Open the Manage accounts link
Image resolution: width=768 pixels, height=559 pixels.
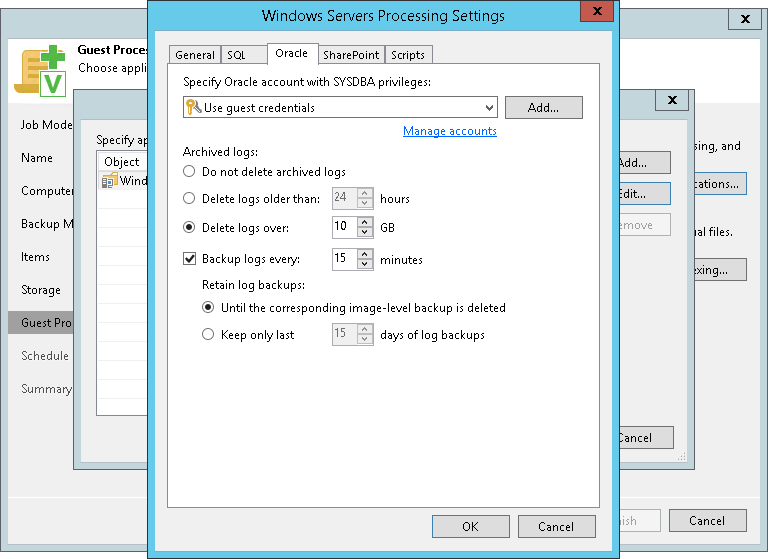[x=450, y=131]
